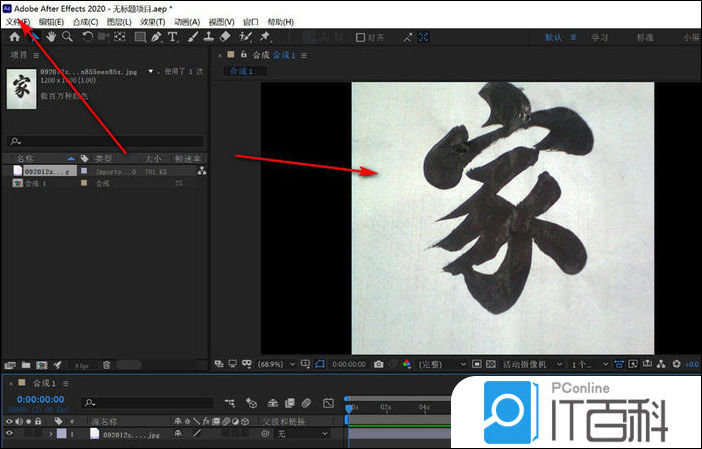This screenshot has width=702, height=449.
Task: Select the Rectangle shape tool
Action: pyautogui.click(x=140, y=37)
